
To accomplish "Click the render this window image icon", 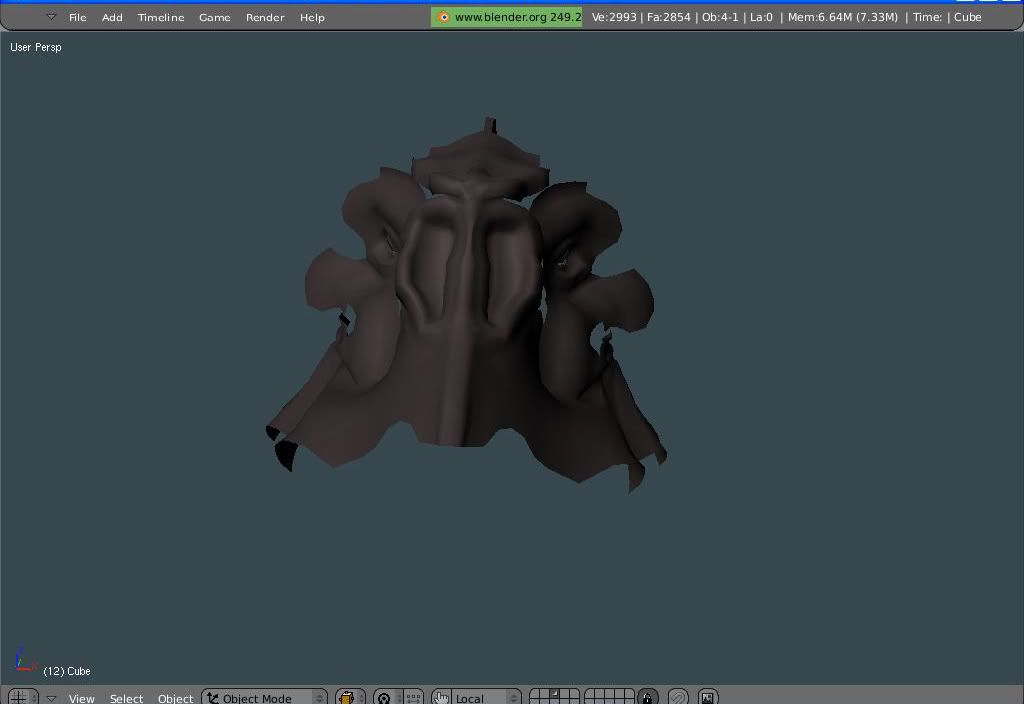I will coord(708,697).
